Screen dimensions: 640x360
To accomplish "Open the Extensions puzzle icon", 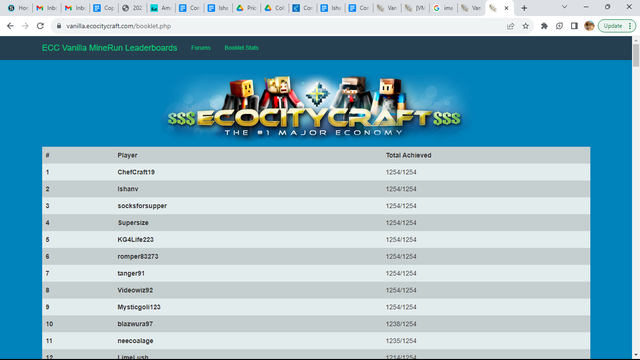I will click(544, 26).
